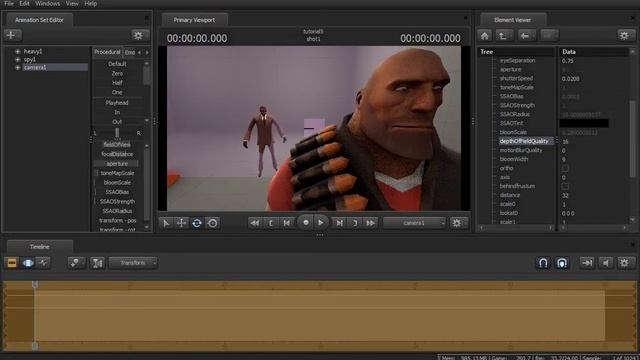Open the Transform dropdown in Timeline
The width and height of the screenshot is (640, 360).
tap(133, 263)
